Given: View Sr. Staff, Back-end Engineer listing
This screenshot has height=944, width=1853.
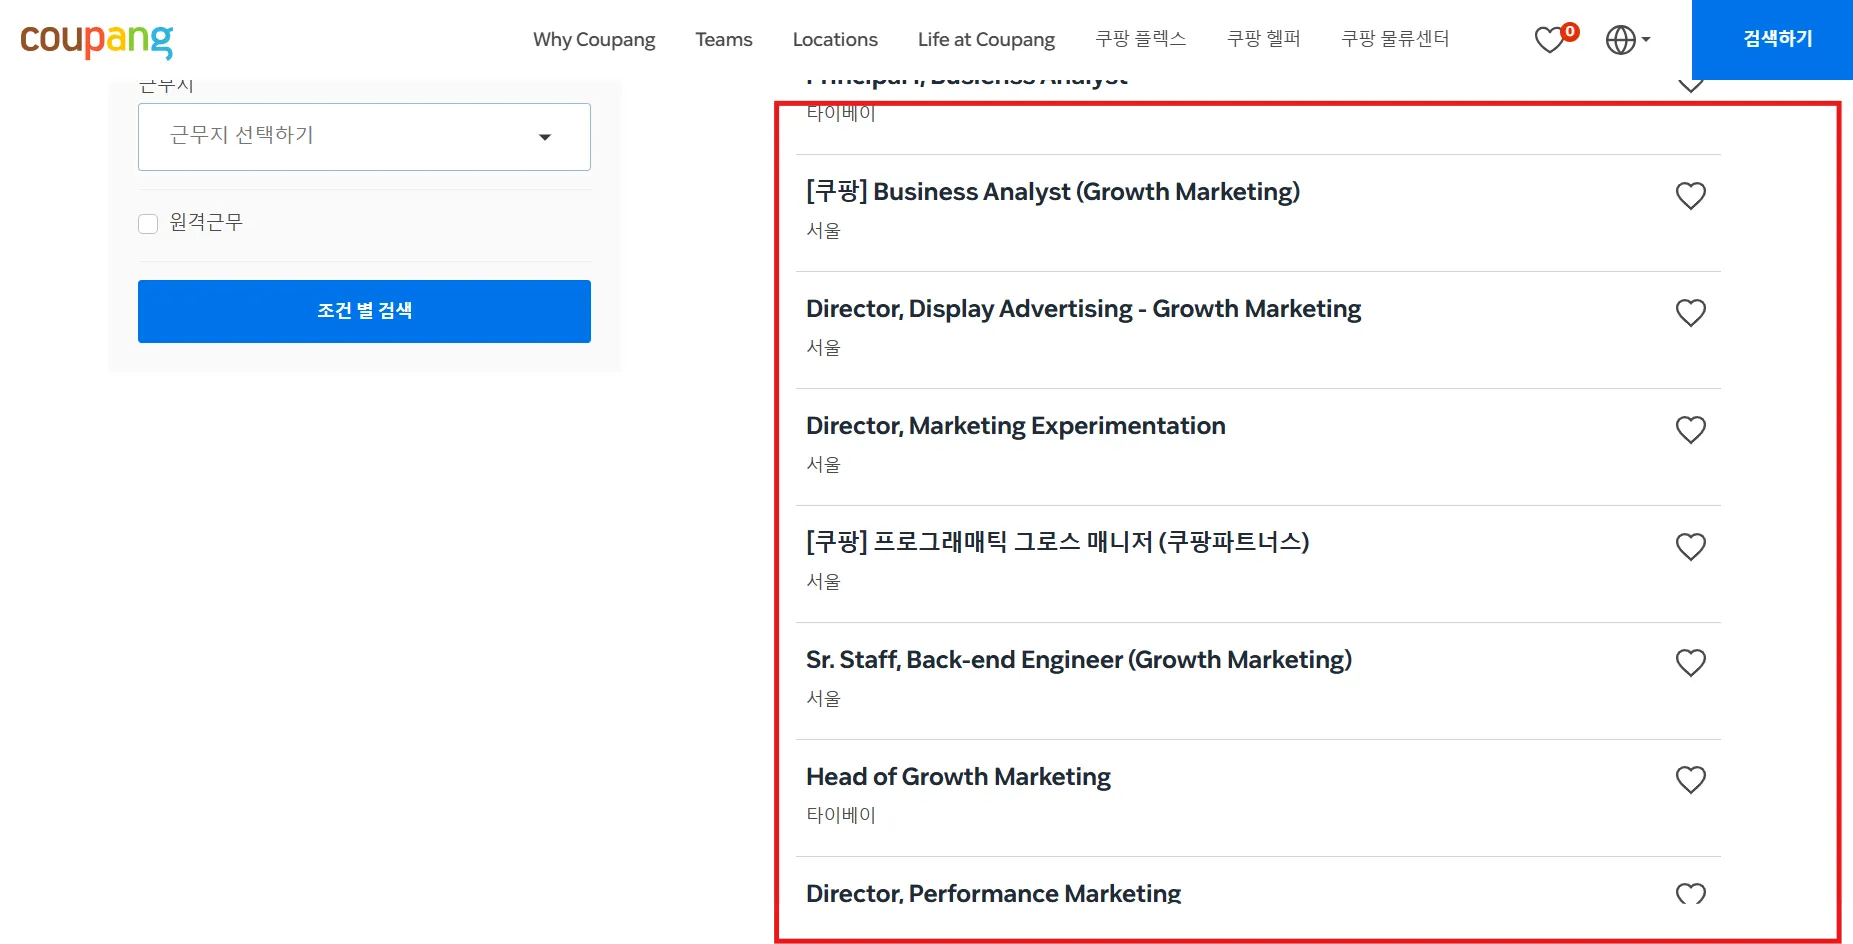Looking at the screenshot, I should click(1079, 660).
